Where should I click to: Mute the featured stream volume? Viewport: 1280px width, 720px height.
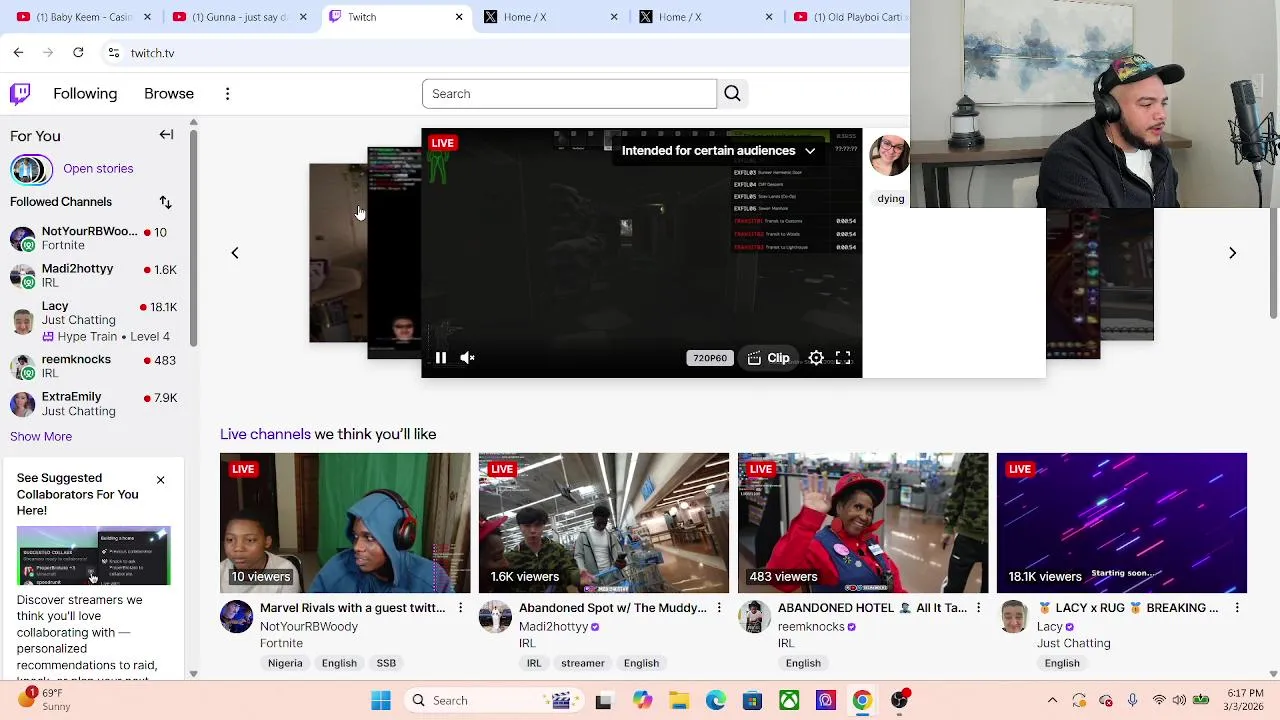coord(467,358)
